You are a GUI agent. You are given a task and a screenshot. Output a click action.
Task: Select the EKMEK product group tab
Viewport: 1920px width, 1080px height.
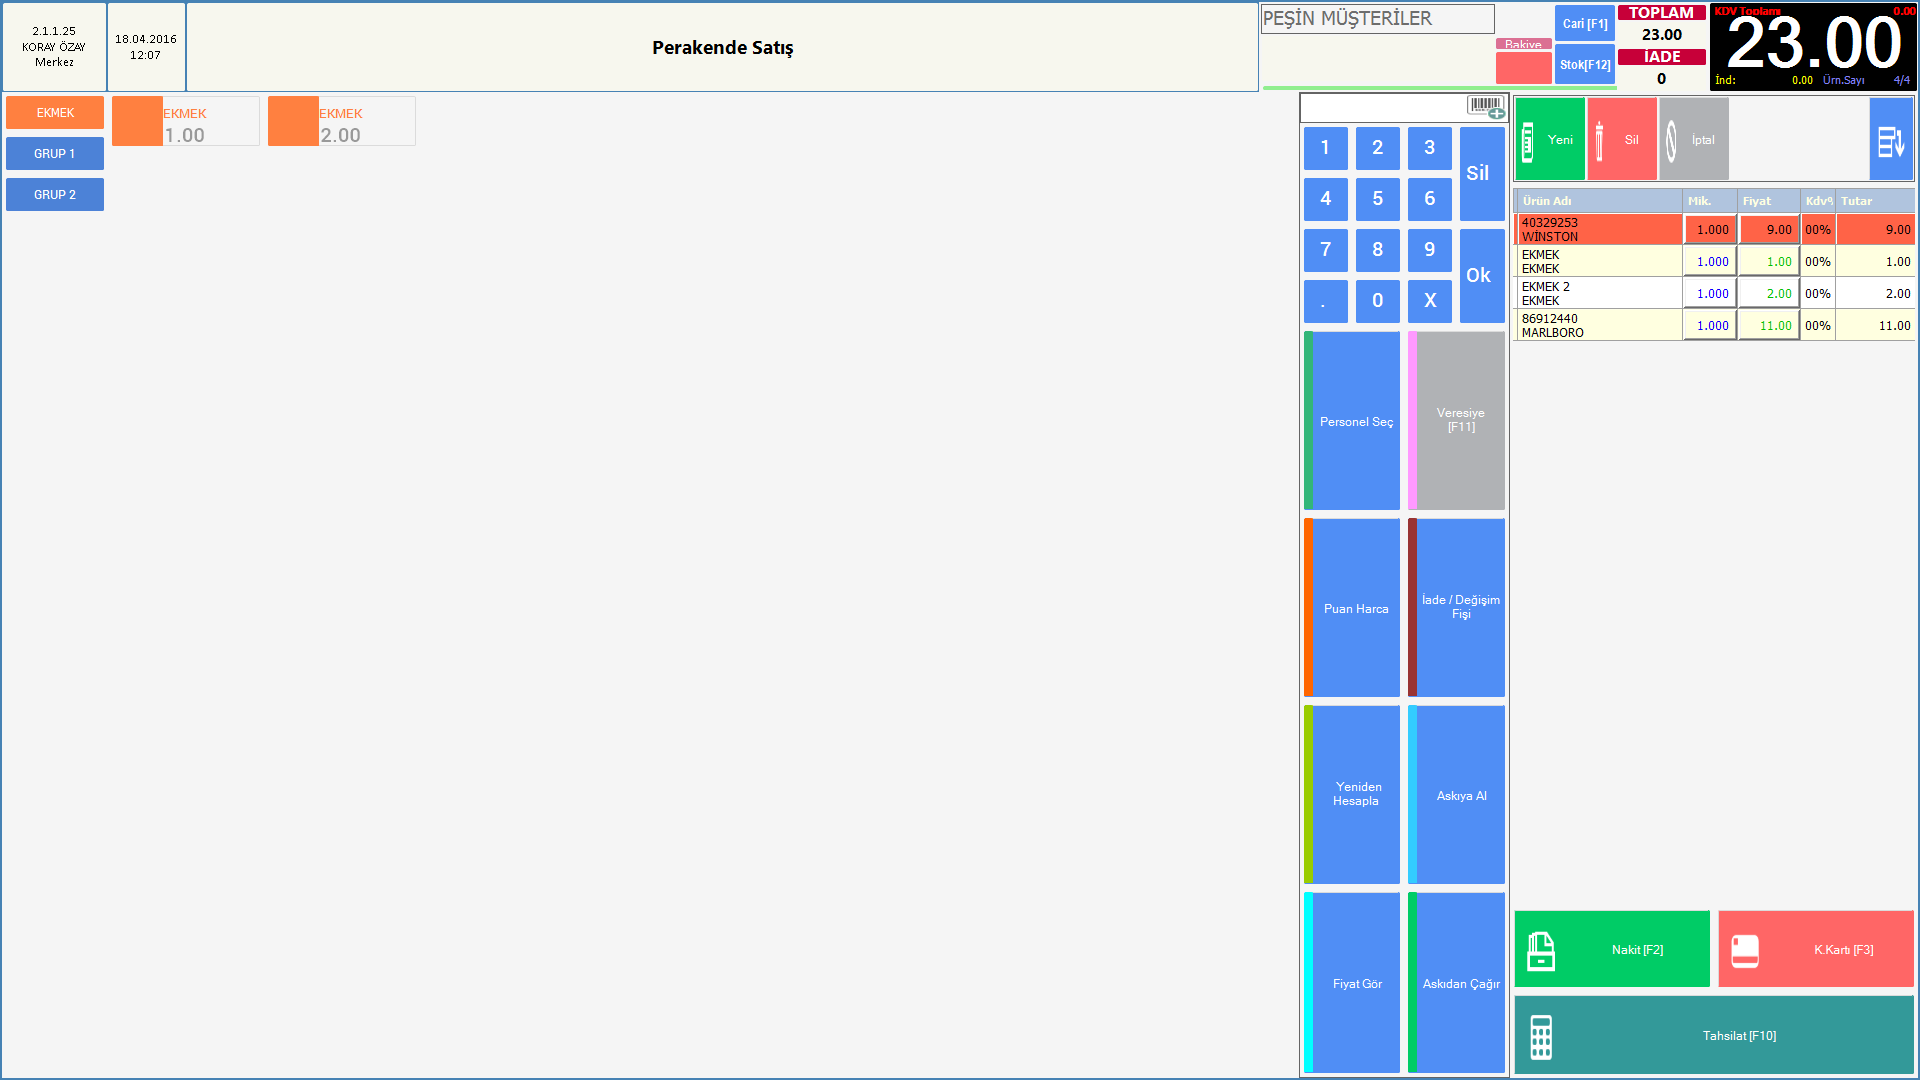[55, 113]
